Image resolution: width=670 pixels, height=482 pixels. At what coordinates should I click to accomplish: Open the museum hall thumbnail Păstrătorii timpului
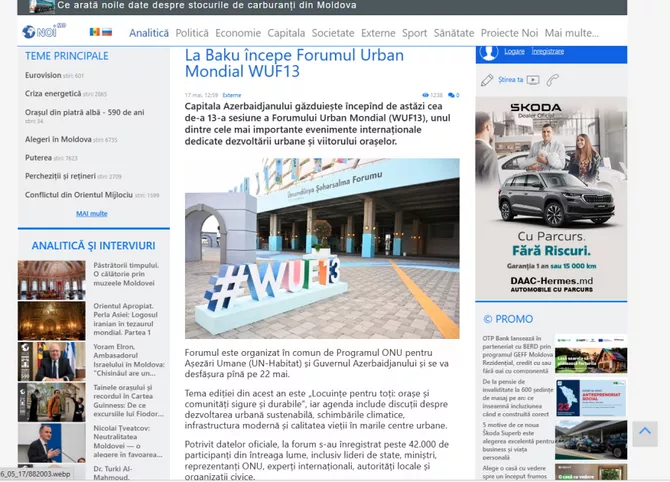[x=52, y=280]
